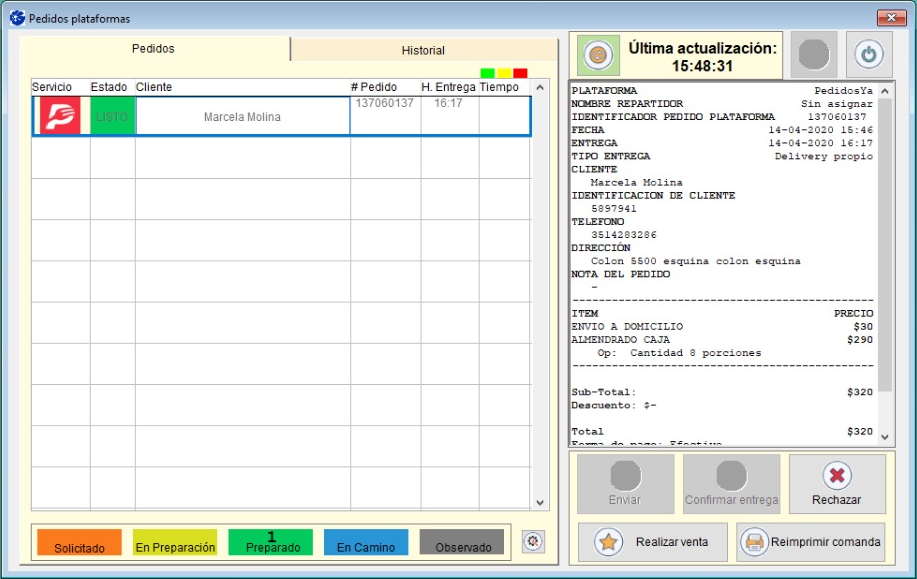Click the green Preparado status box
Viewport: 917px width, 579px height.
click(270, 542)
